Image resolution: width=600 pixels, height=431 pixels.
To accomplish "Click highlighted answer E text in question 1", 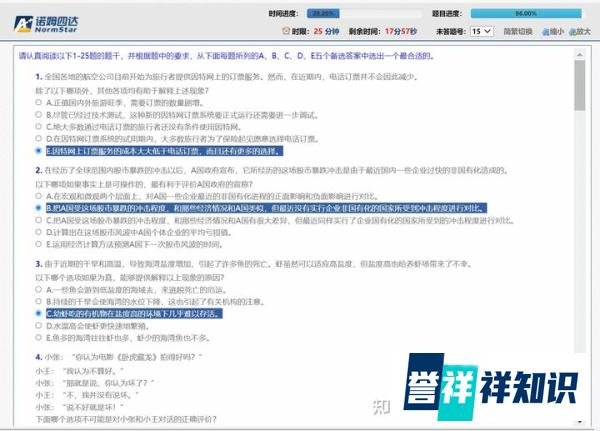I will click(x=165, y=151).
